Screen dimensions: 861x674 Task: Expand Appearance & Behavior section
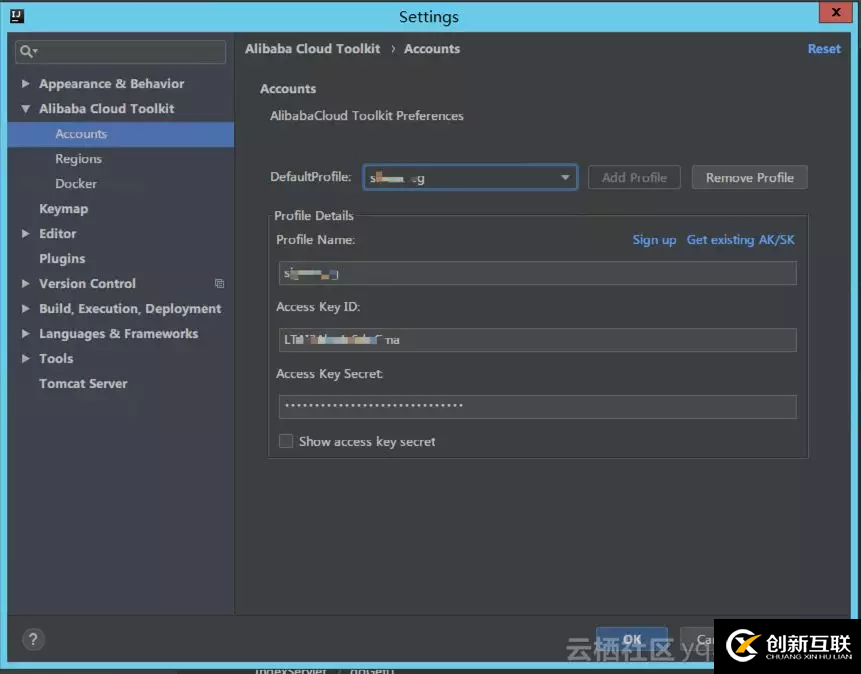(x=26, y=84)
